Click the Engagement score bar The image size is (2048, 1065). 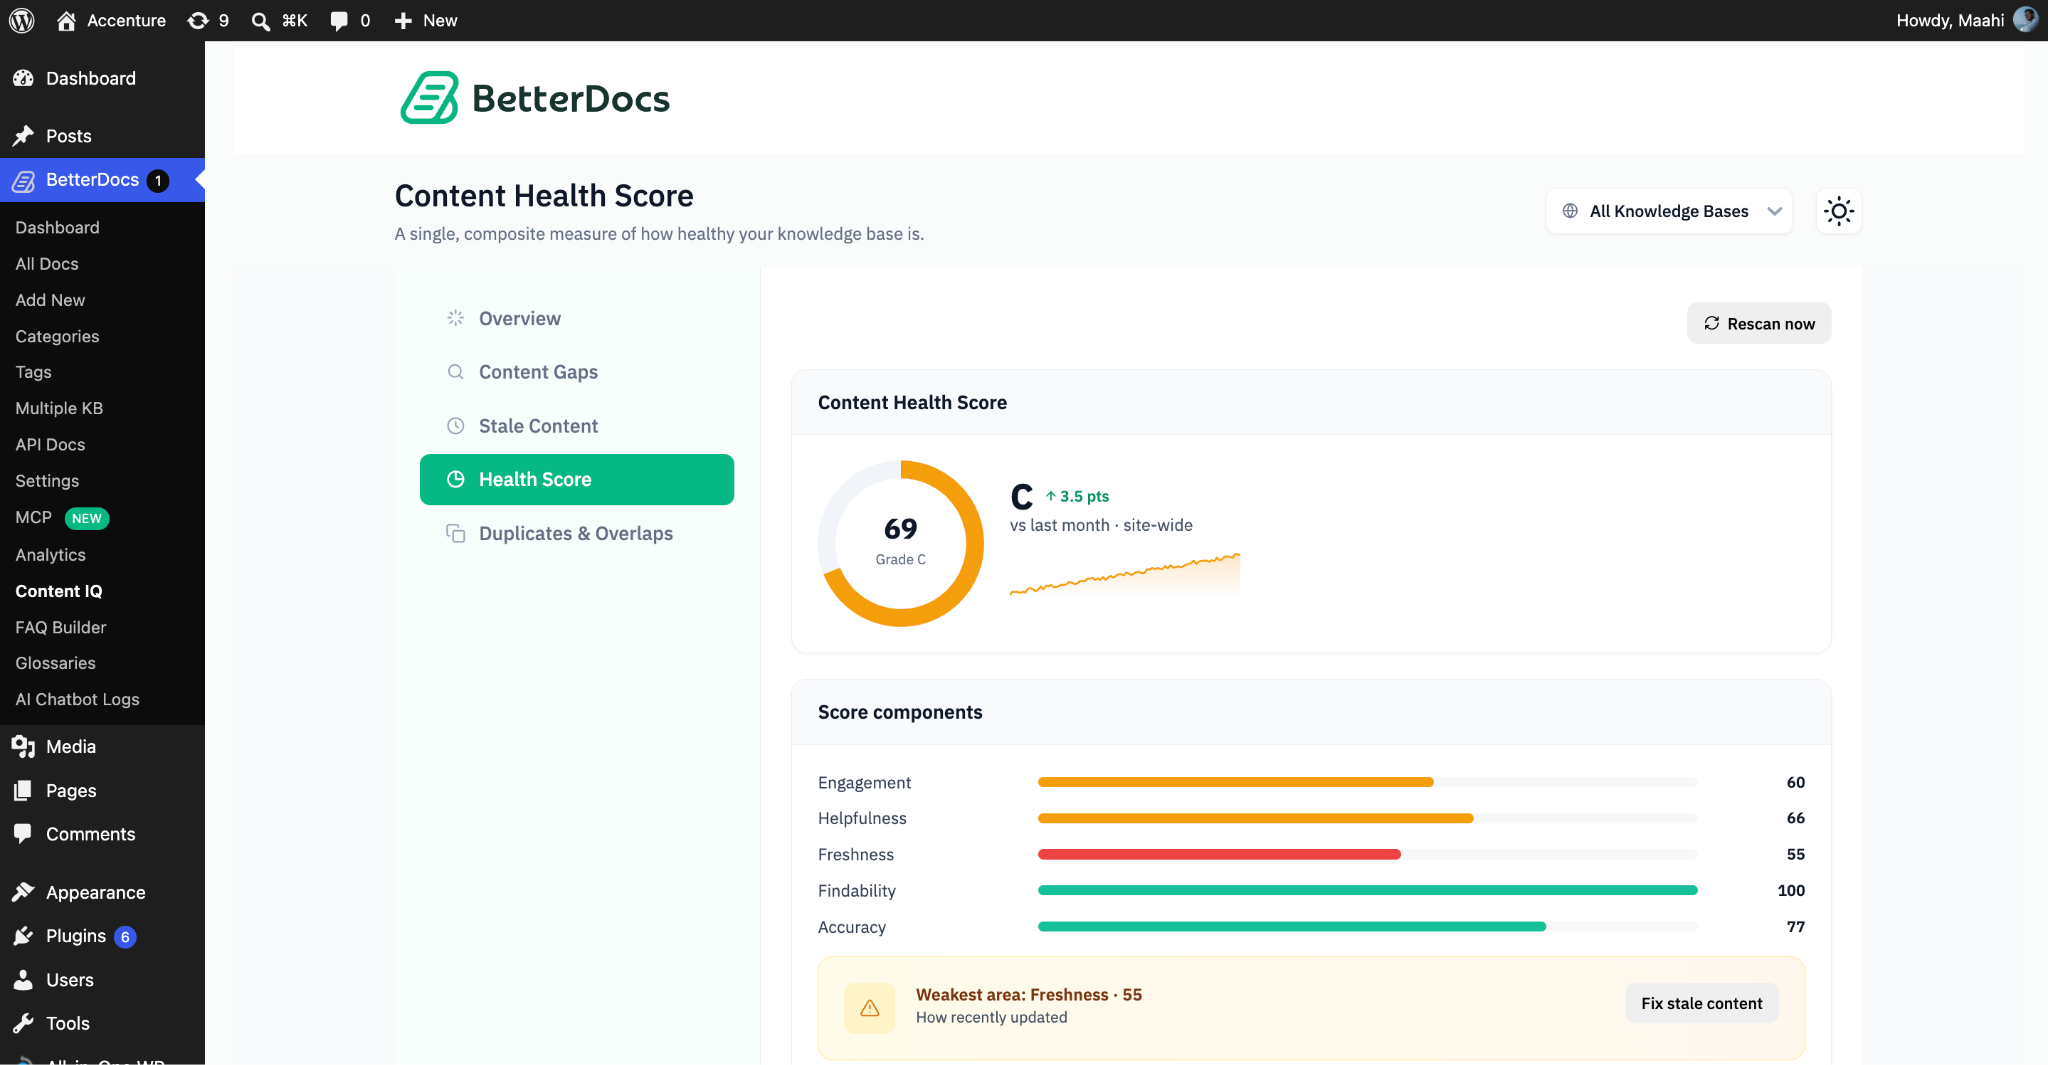[1367, 782]
